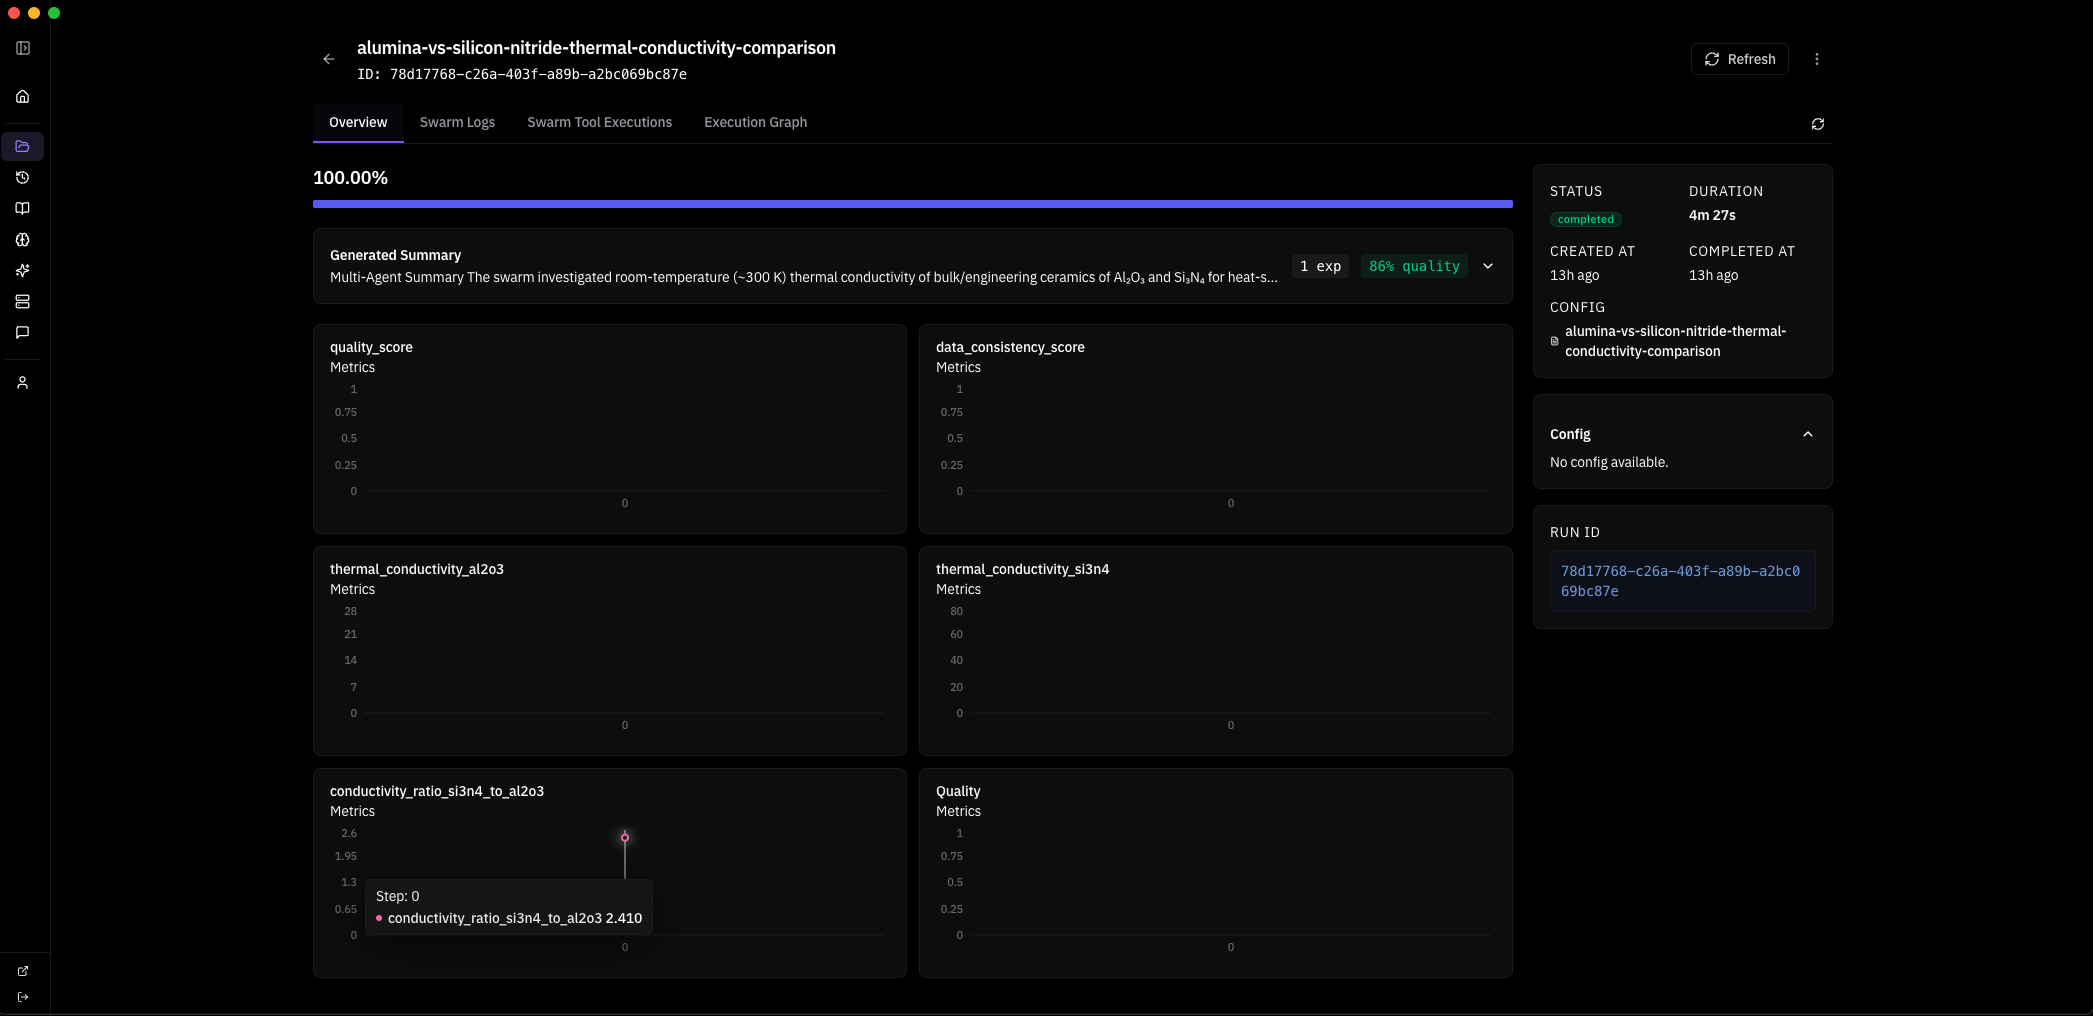Expand the sidebar panel toggle
Image resolution: width=2093 pixels, height=1016 pixels.
(x=23, y=48)
